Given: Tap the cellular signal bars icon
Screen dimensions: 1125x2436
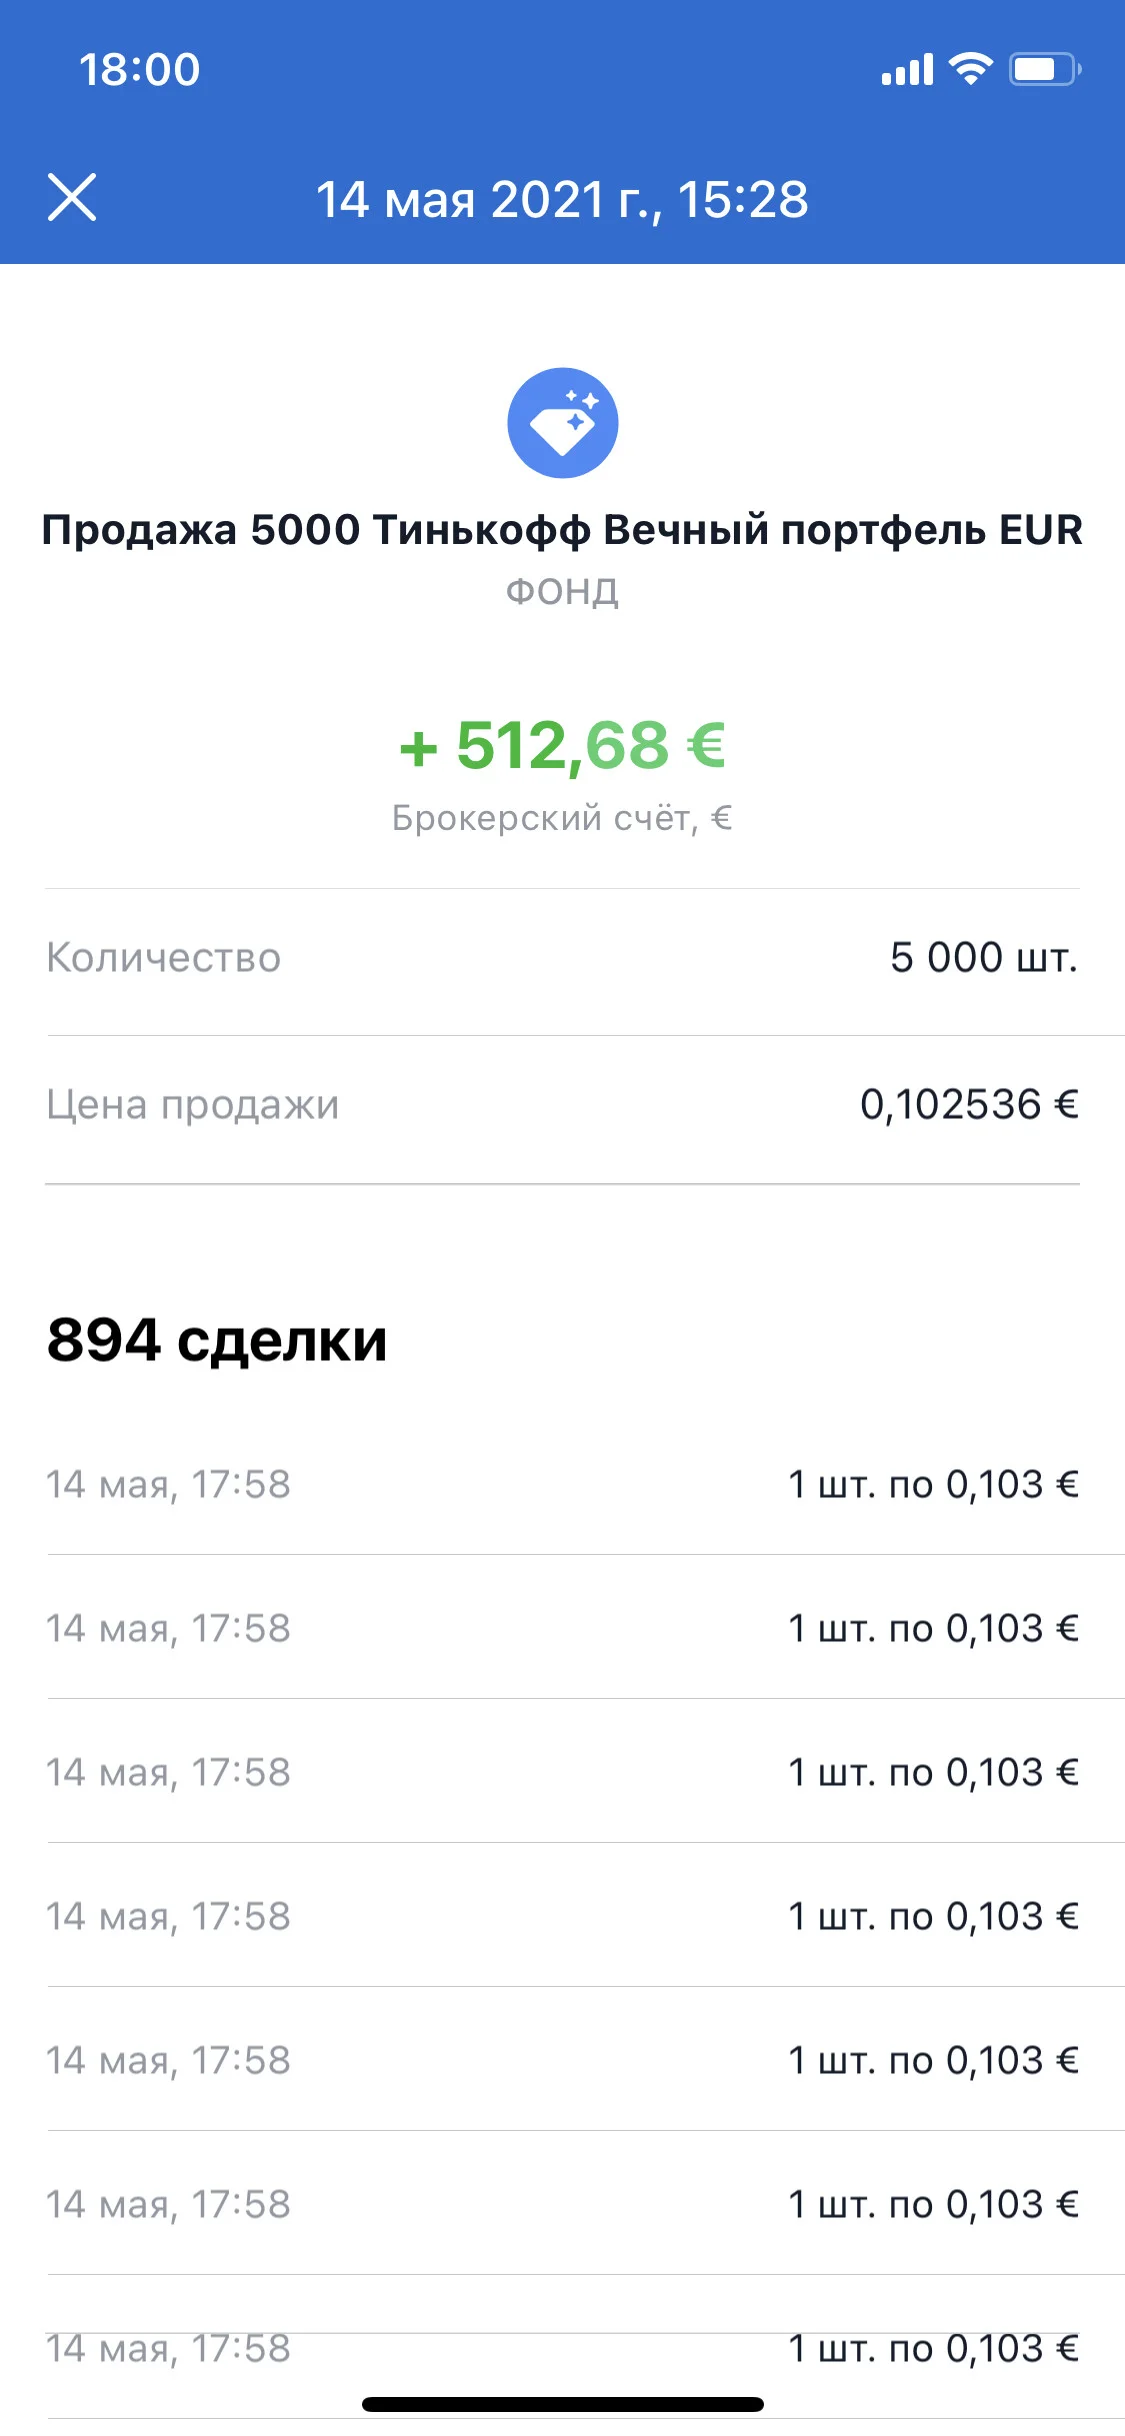Looking at the screenshot, I should (x=907, y=69).
